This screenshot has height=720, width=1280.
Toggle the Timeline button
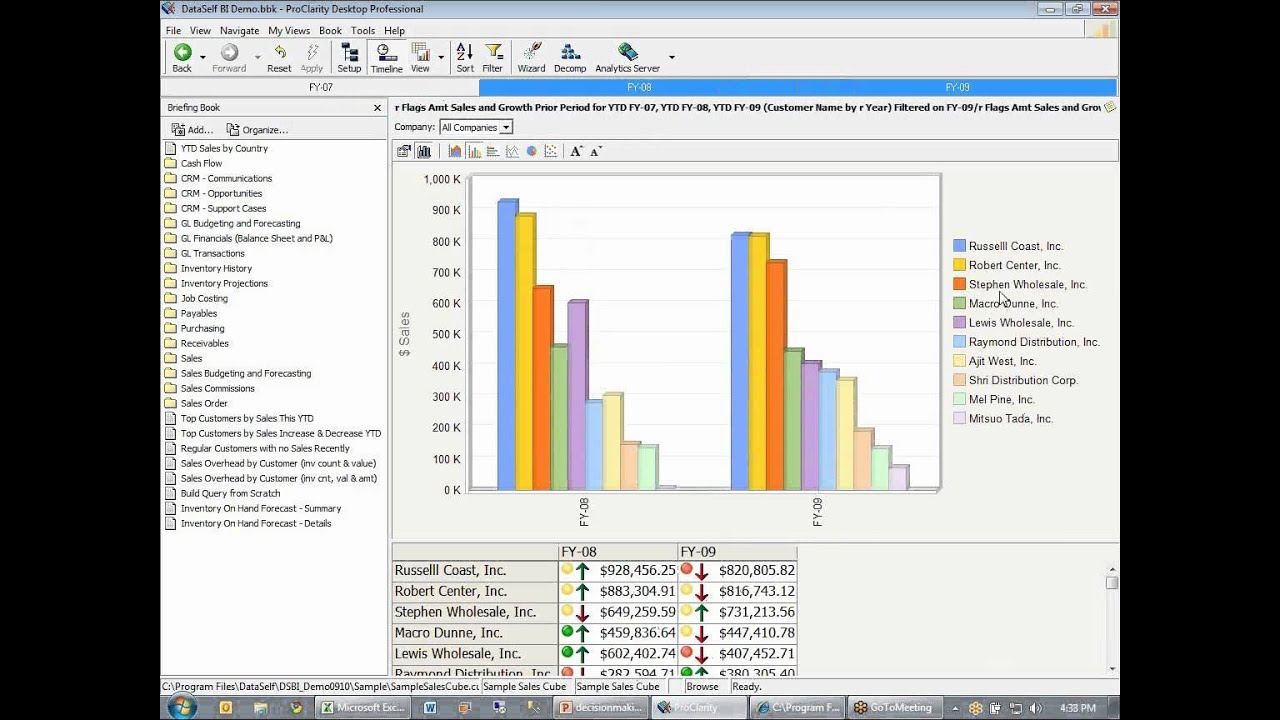pos(386,58)
